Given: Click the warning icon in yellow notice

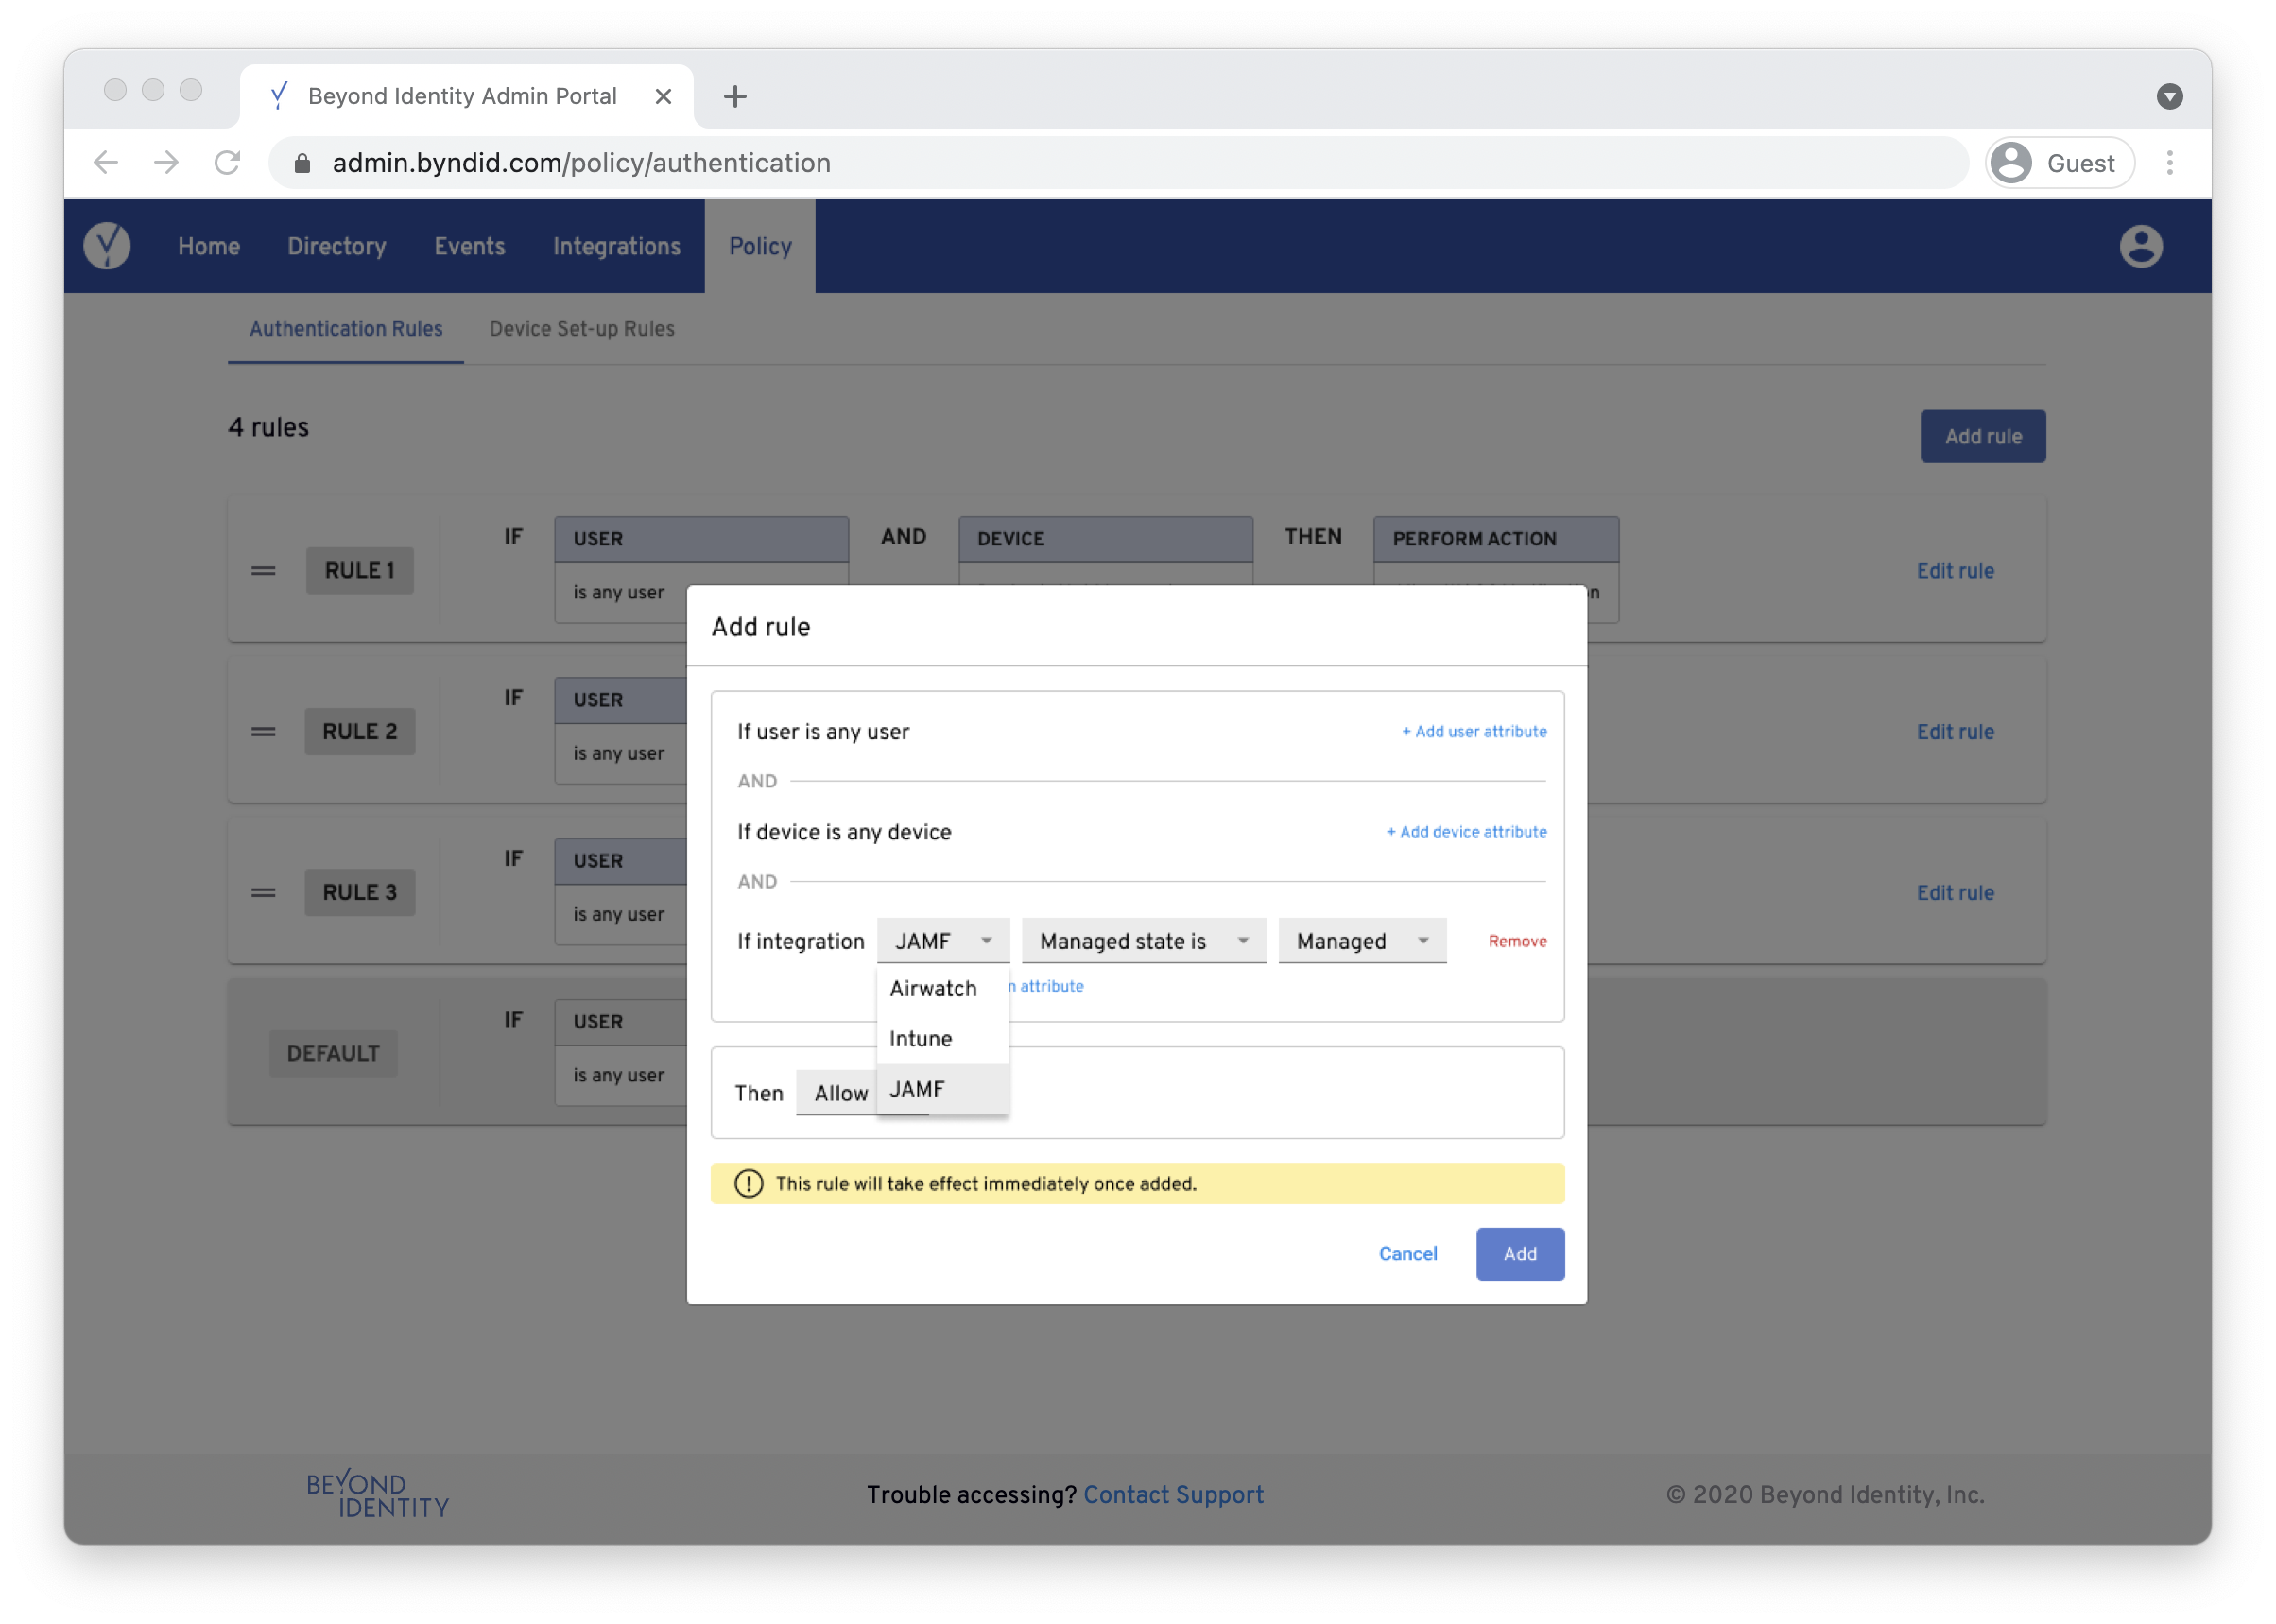Looking at the screenshot, I should tap(748, 1184).
